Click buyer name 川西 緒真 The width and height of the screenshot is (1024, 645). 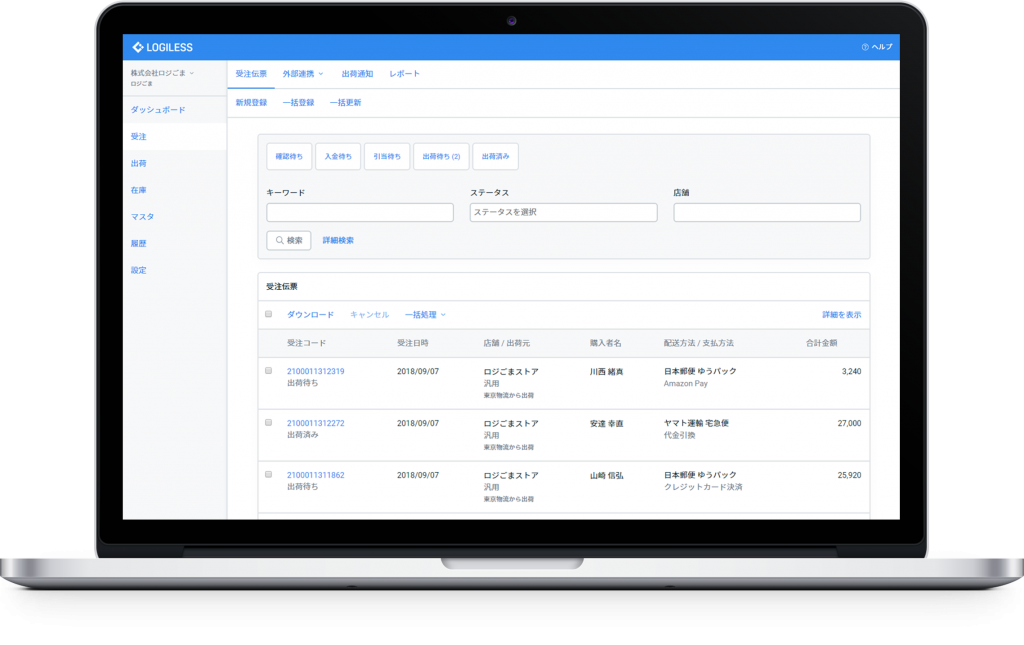[607, 371]
